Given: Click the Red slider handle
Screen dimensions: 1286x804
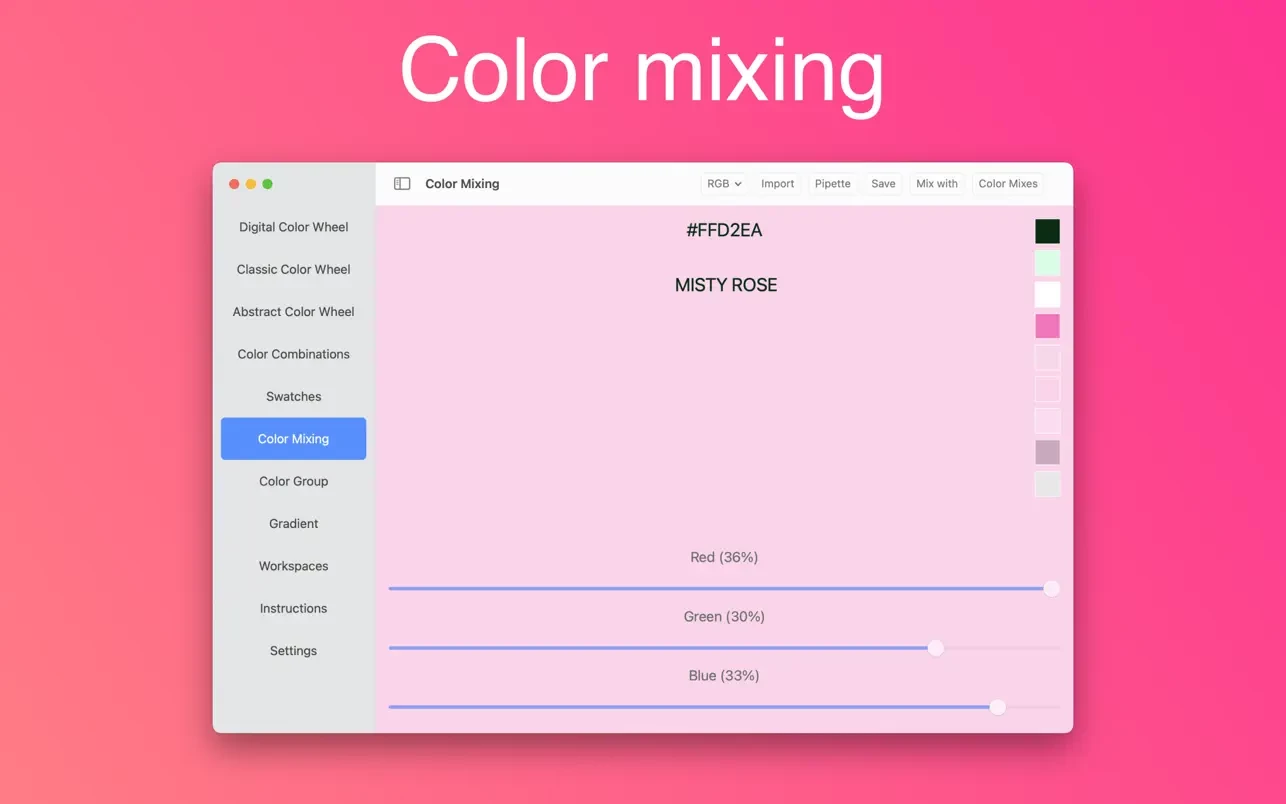Looking at the screenshot, I should [x=1051, y=588].
